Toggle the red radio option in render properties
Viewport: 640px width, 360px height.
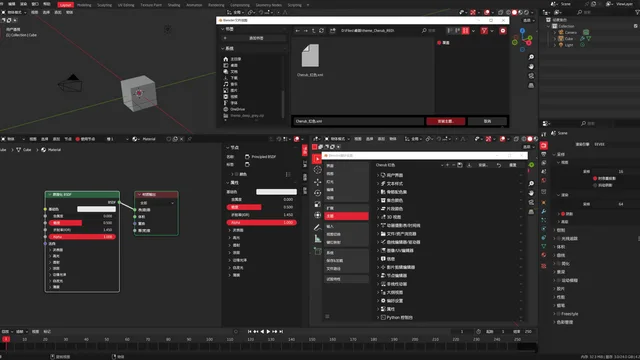pyautogui.click(x=595, y=178)
